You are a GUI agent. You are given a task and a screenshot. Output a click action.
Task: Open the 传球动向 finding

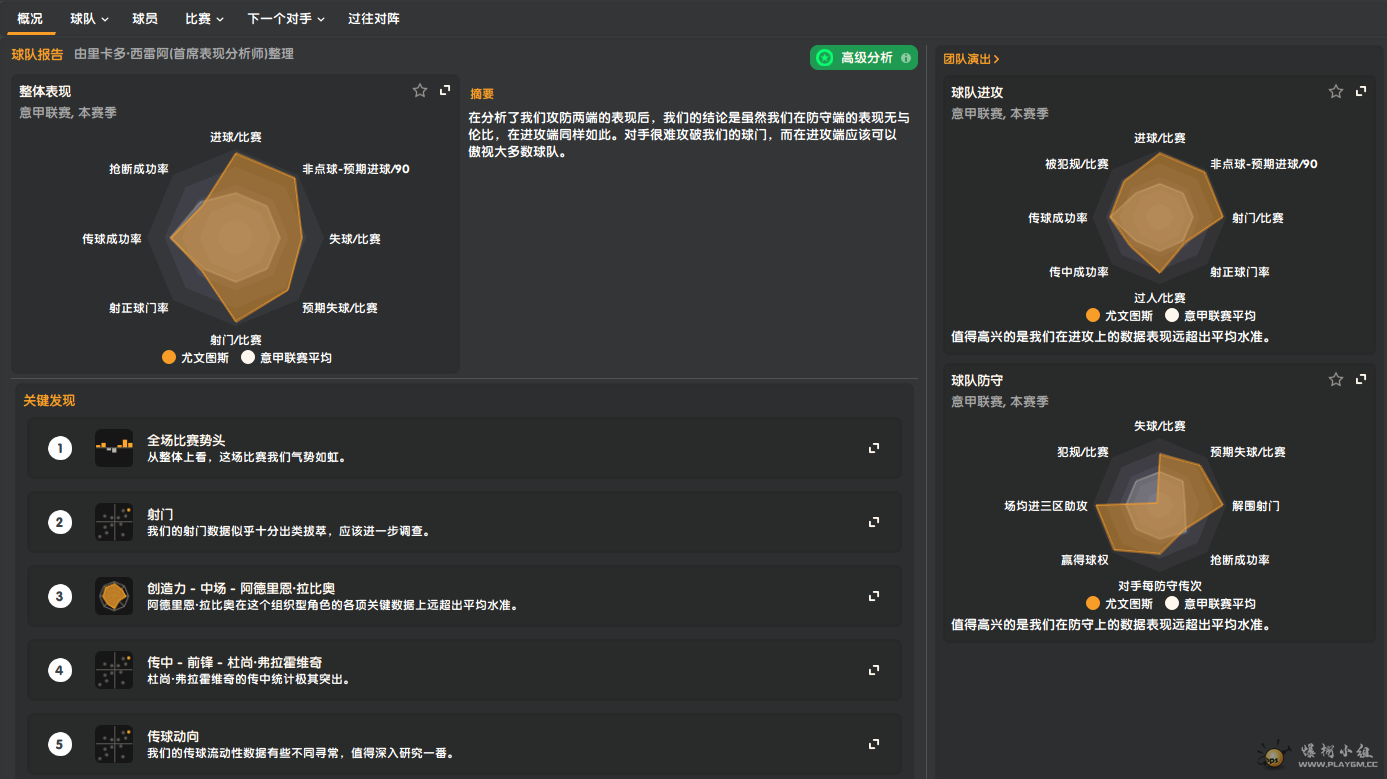[464, 744]
